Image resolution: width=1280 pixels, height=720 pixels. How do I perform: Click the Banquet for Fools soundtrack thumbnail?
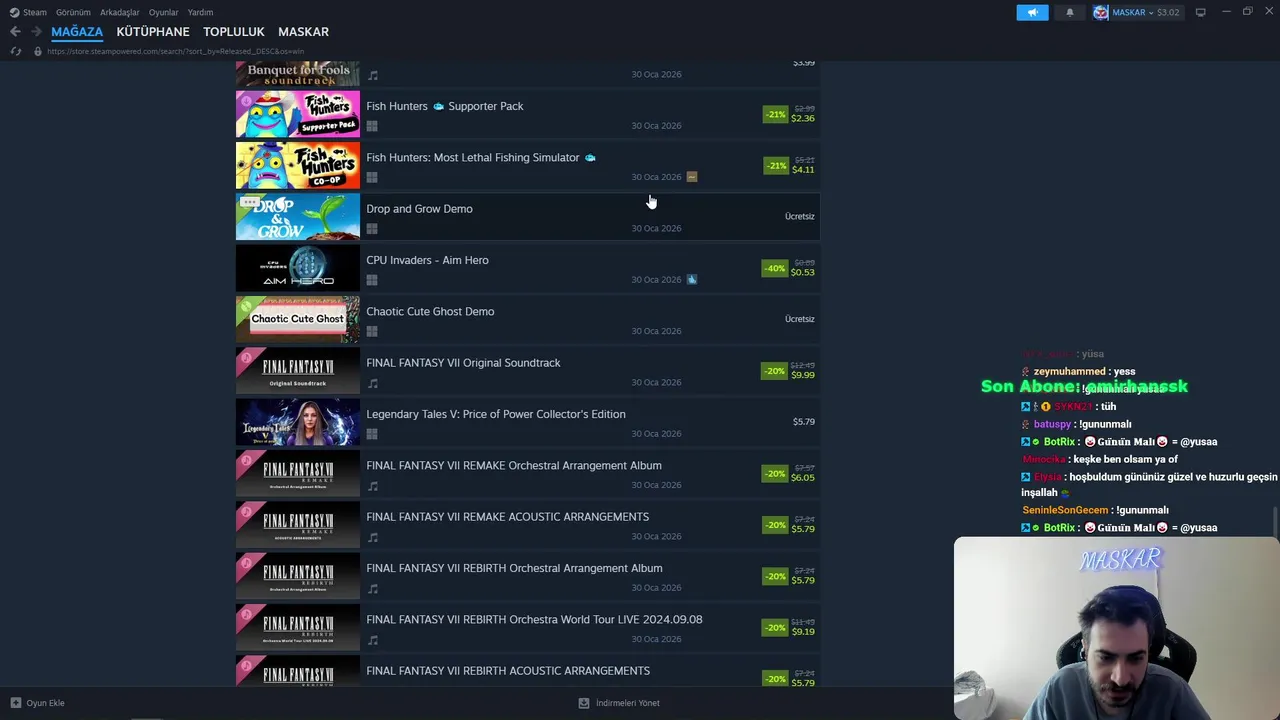pos(297,73)
